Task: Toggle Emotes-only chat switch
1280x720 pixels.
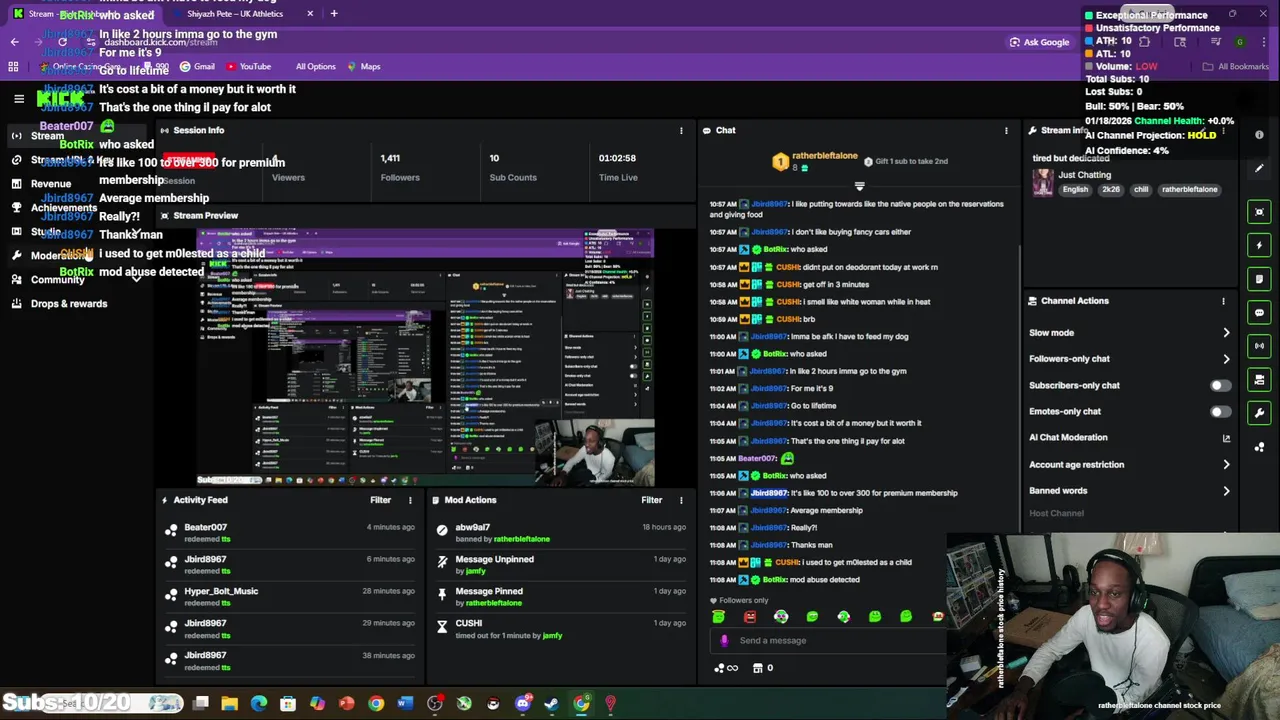Action: tap(1220, 412)
